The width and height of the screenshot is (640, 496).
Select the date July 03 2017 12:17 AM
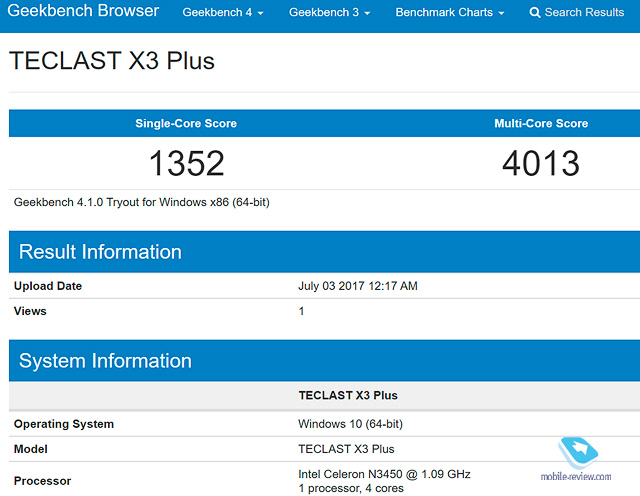358,286
